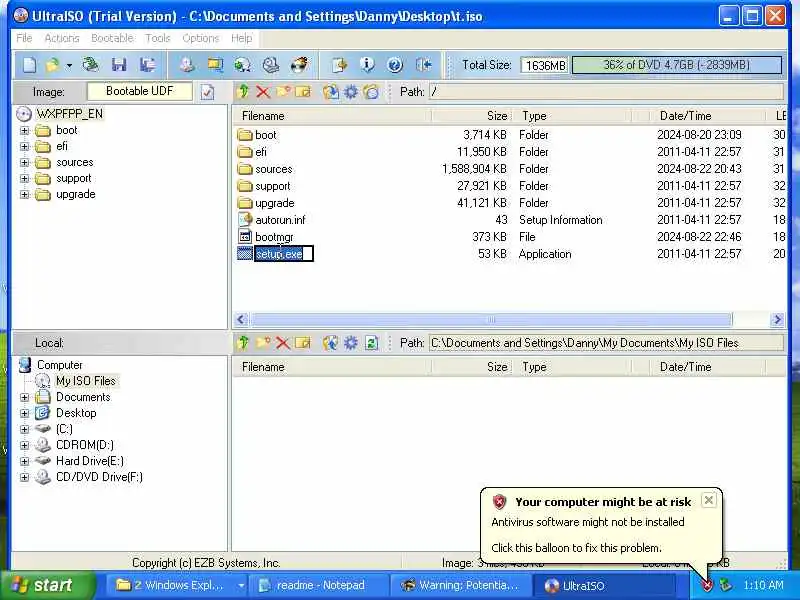This screenshot has height=600, width=800.
Task: Click the Rename icon in image pane toolbar
Action: coord(303,92)
